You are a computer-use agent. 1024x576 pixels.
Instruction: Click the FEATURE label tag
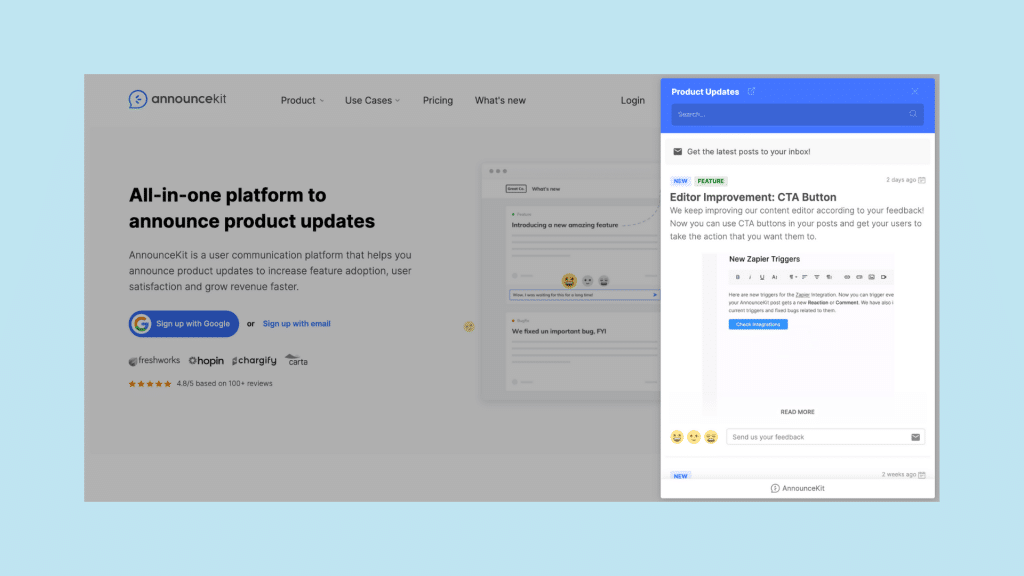(x=711, y=181)
